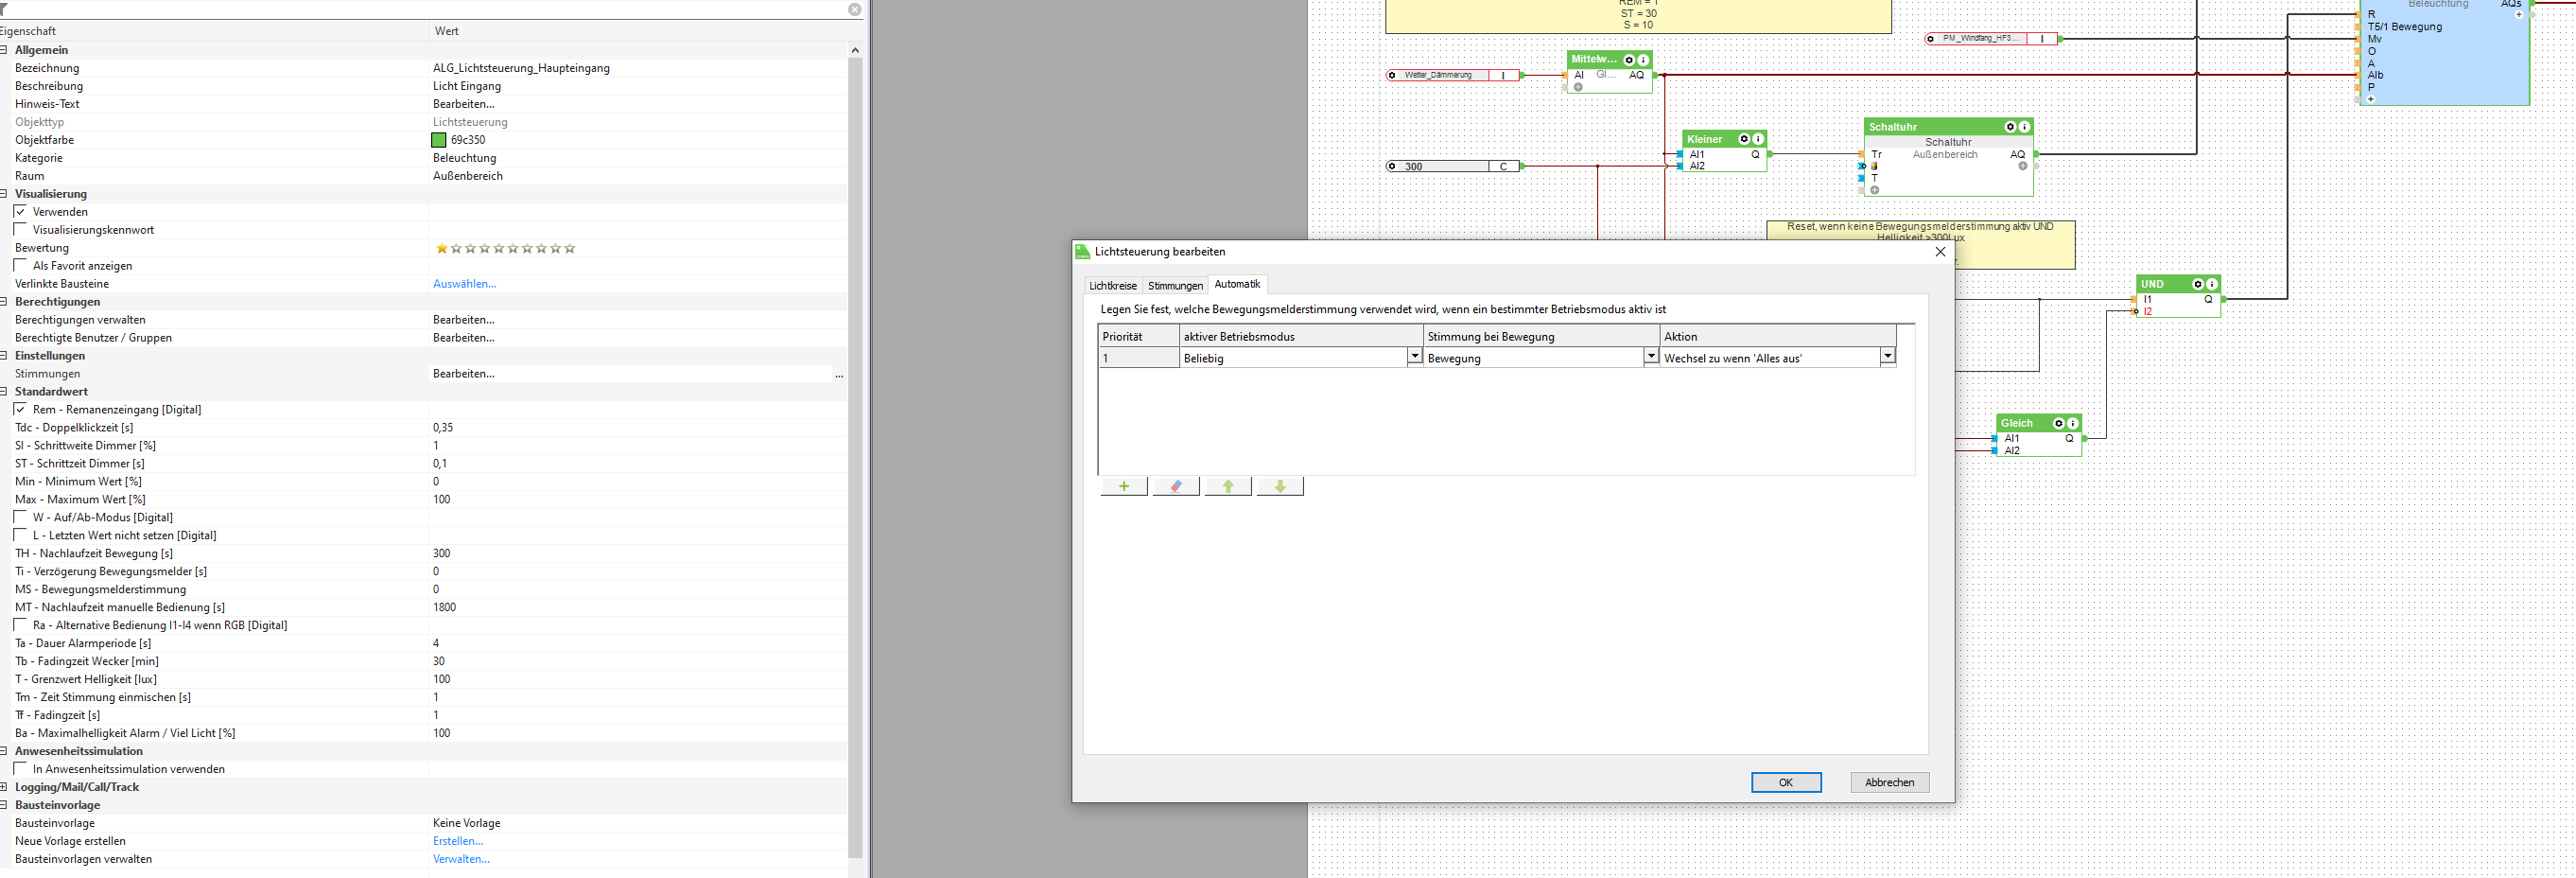Move rule down with green down arrow
Screen dimensions: 2576x878
coord(1279,486)
